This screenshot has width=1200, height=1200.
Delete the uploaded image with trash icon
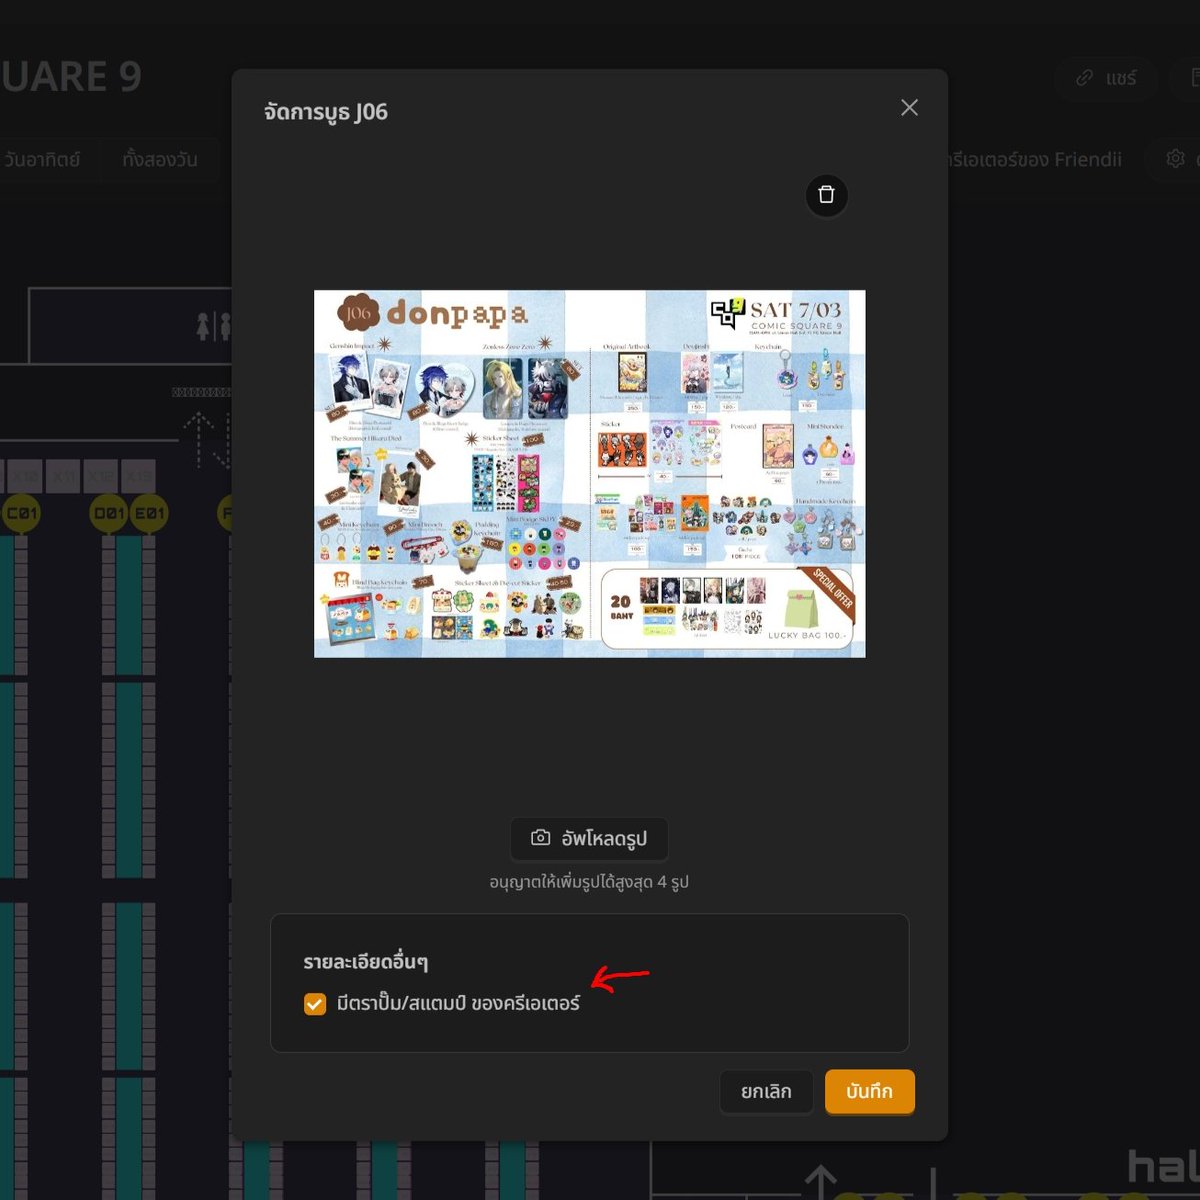click(826, 195)
